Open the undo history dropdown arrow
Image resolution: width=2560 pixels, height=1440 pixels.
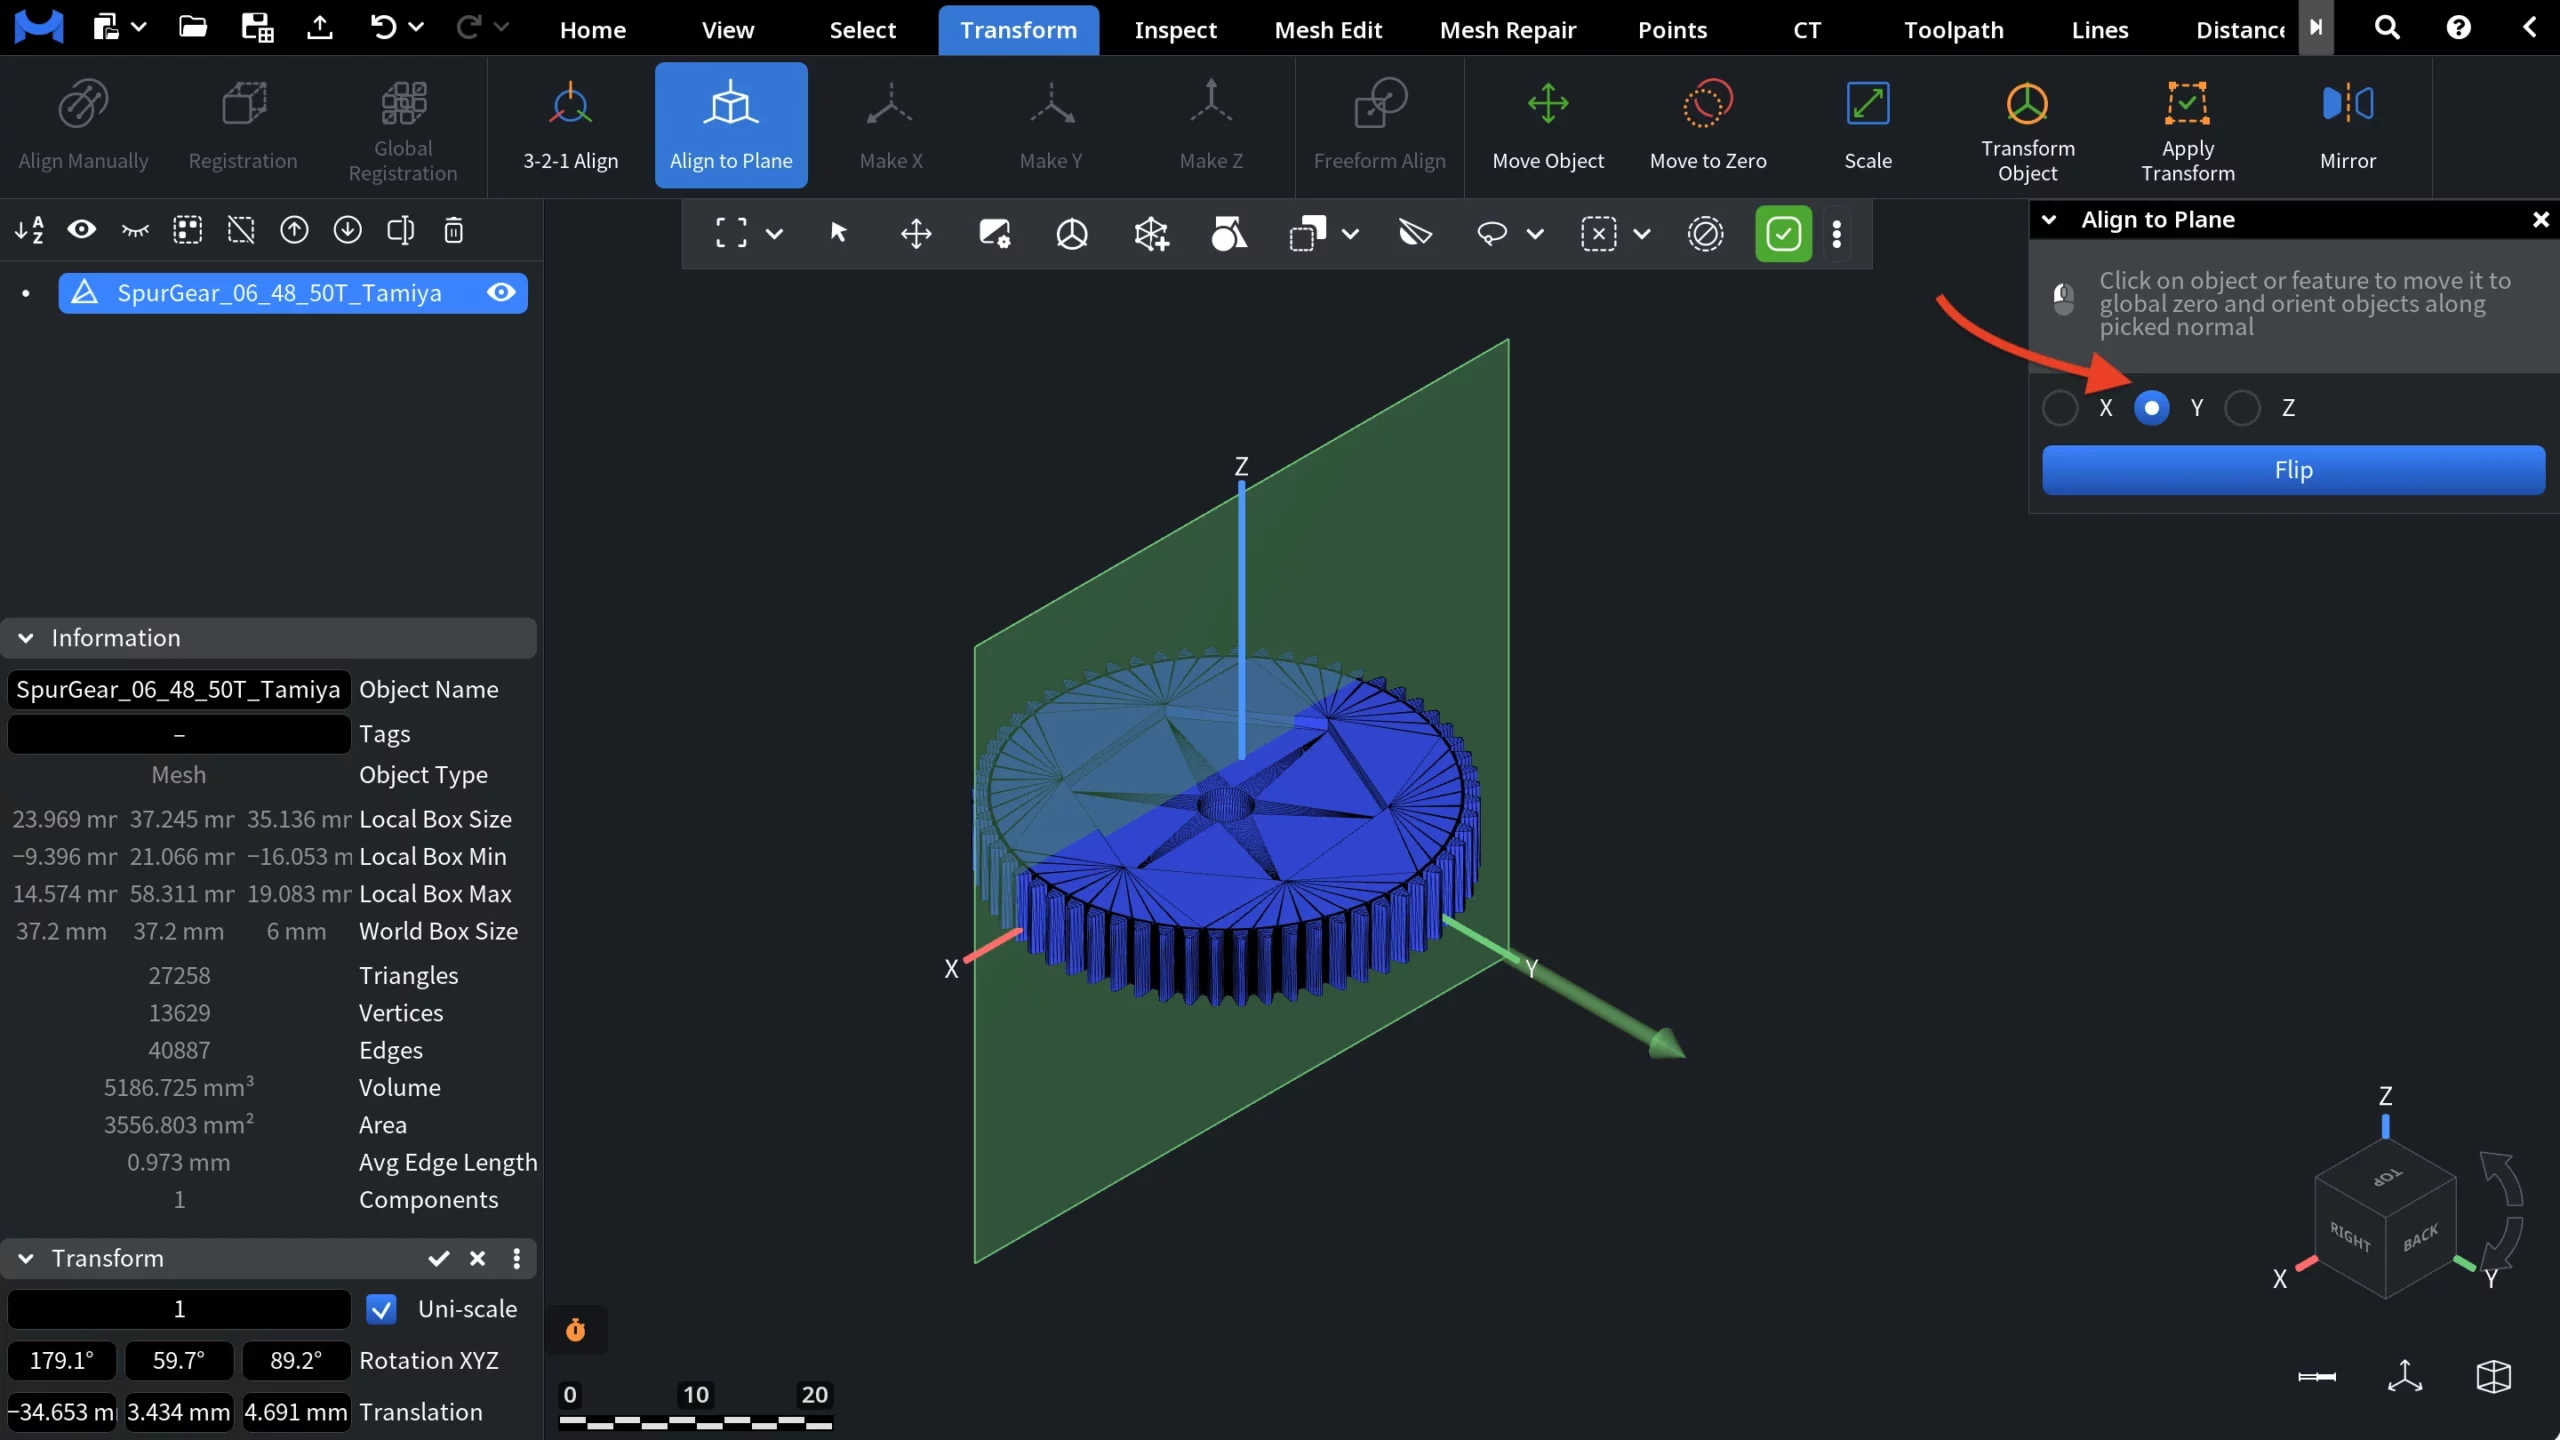416,27
